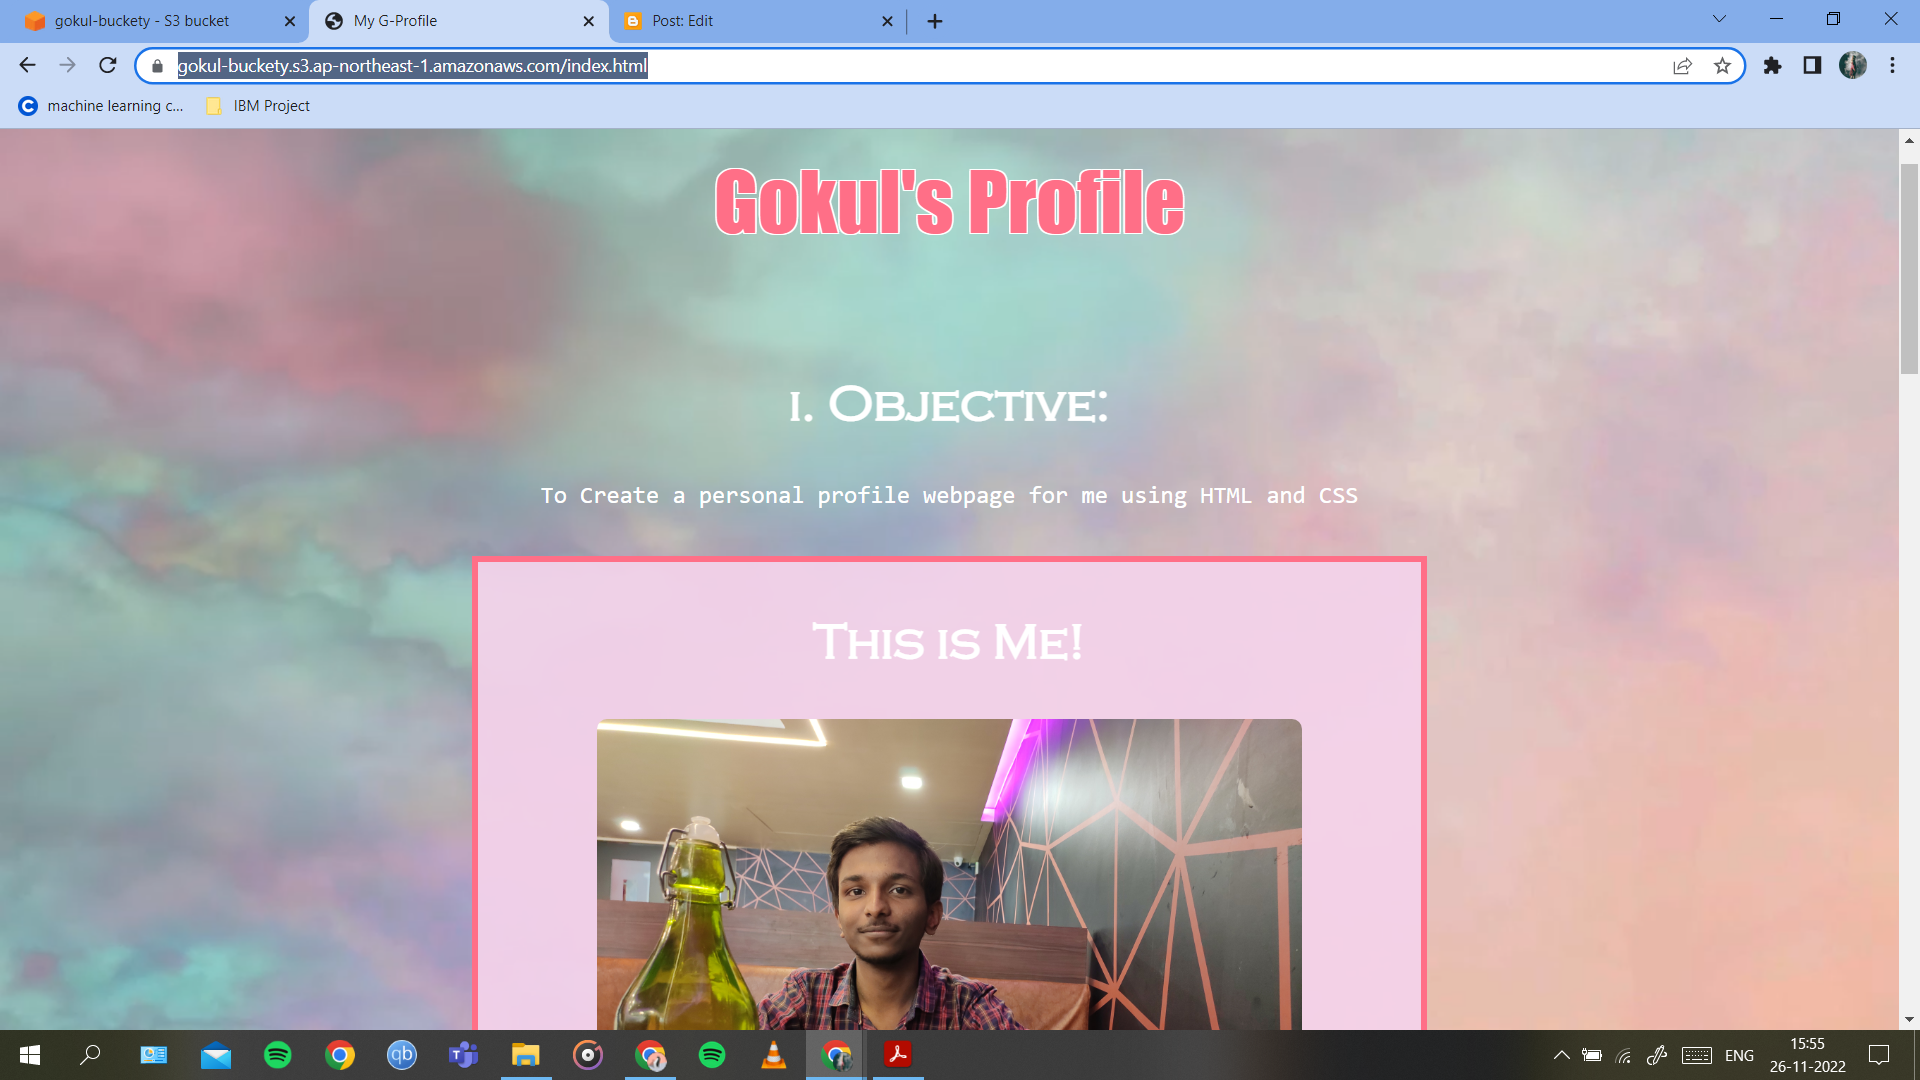Toggle the browser side panel
This screenshot has height=1080, width=1920.
1812,66
